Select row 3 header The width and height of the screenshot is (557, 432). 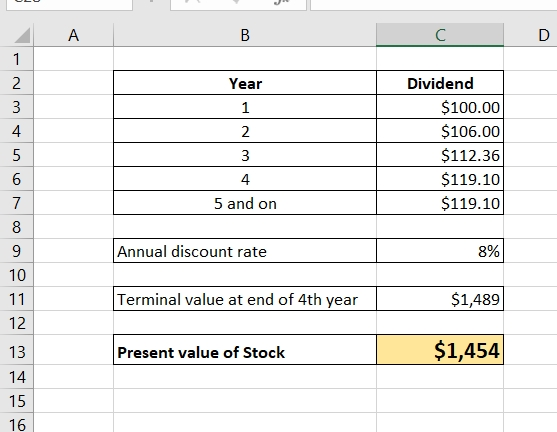pyautogui.click(x=17, y=107)
